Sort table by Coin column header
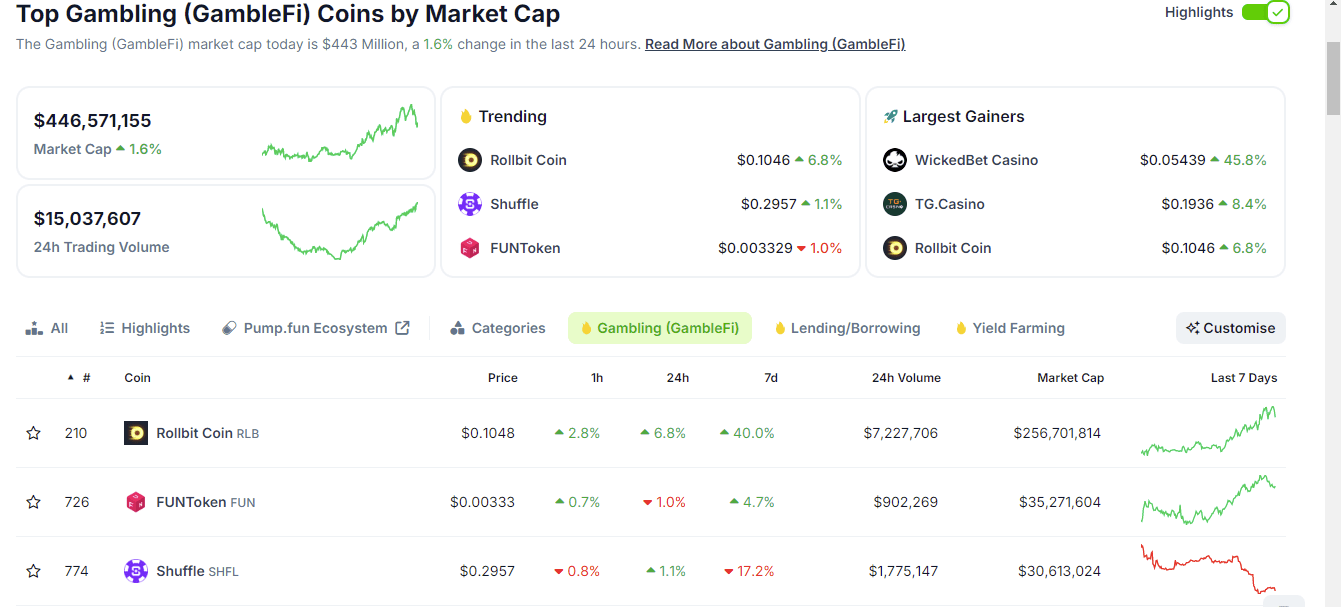The height and width of the screenshot is (607, 1341). tap(137, 378)
